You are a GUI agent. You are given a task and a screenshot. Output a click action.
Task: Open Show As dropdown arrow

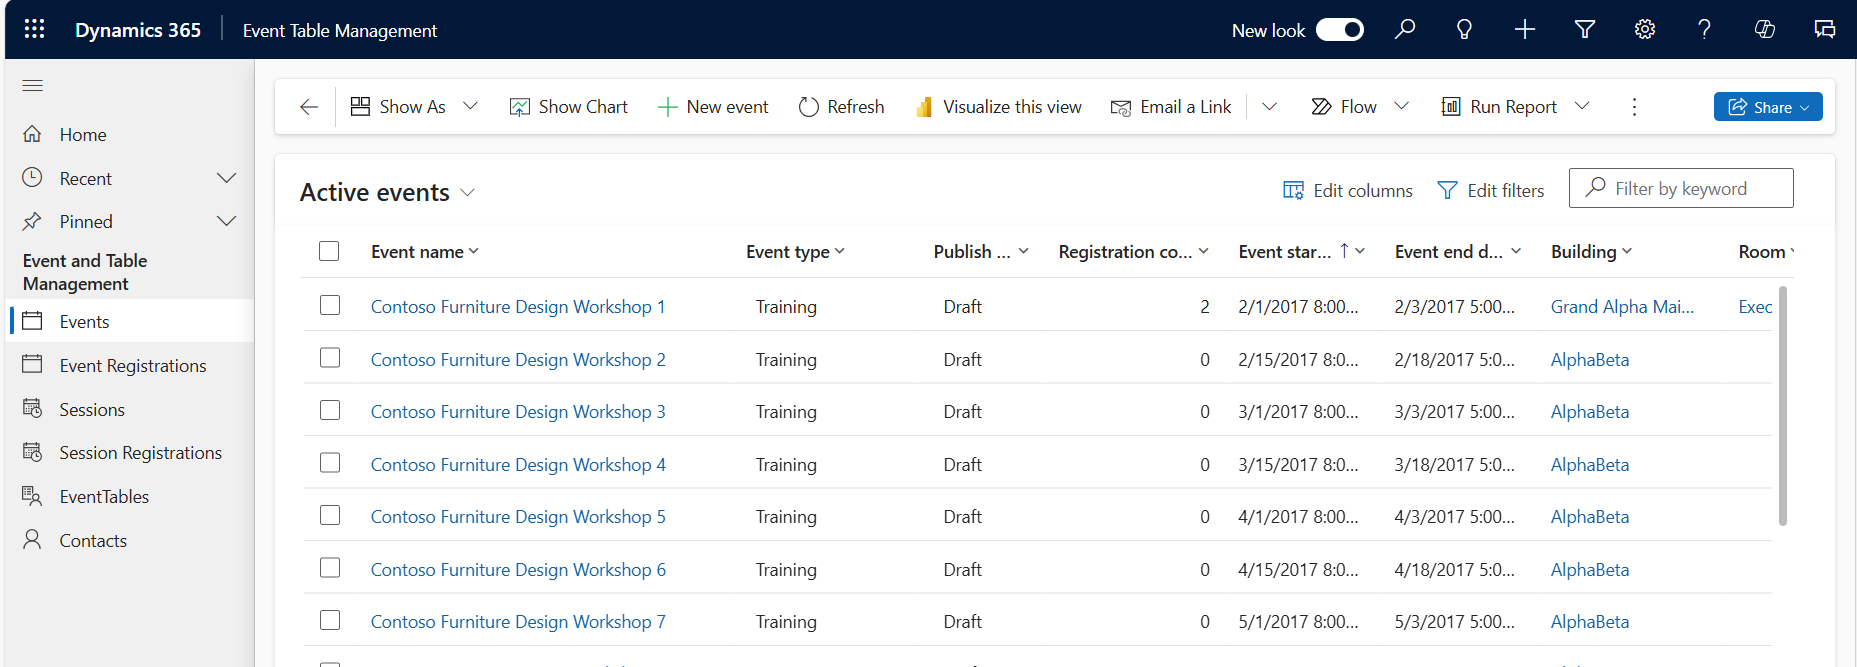(x=470, y=106)
